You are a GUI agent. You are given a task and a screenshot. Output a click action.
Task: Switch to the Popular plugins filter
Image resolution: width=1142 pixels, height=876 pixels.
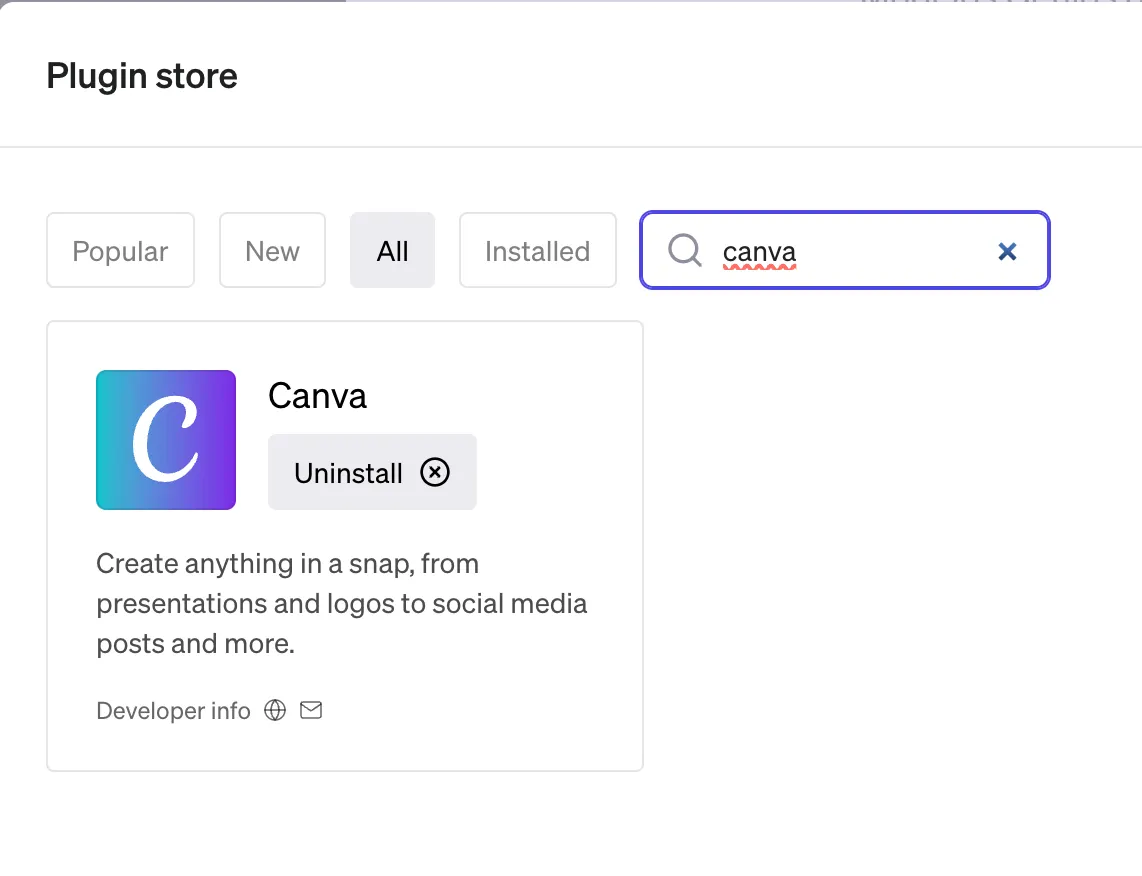[120, 251]
